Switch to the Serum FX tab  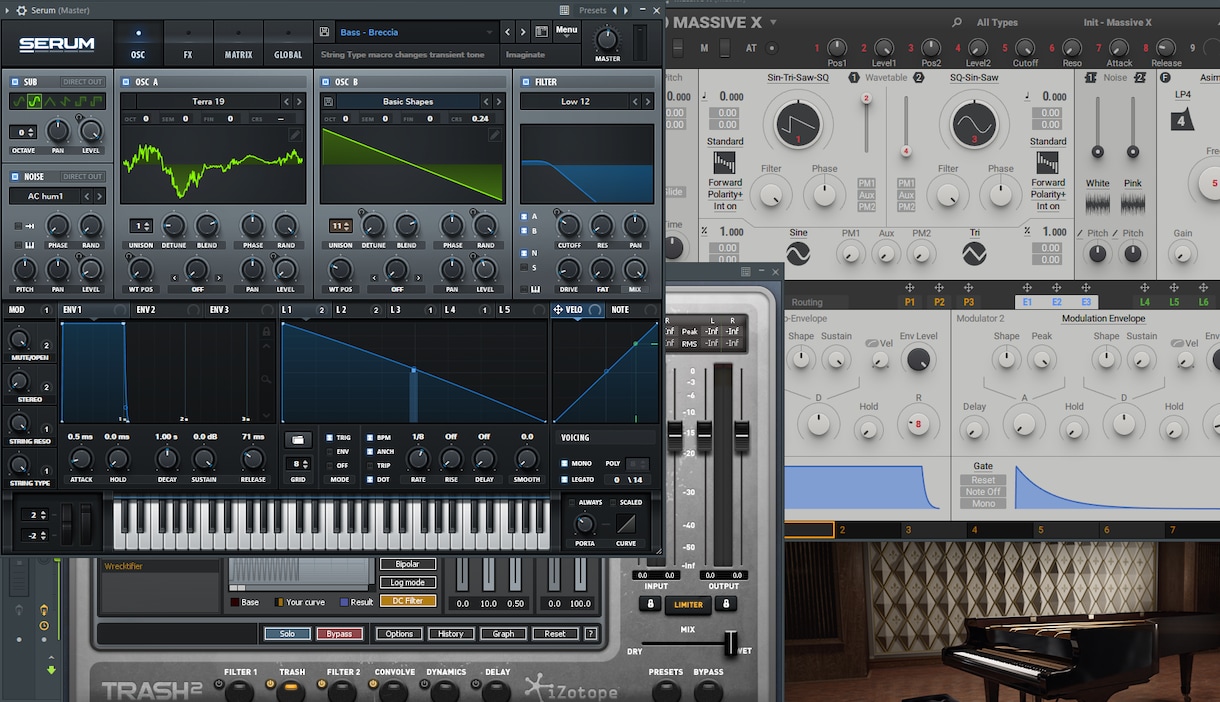click(x=187, y=43)
